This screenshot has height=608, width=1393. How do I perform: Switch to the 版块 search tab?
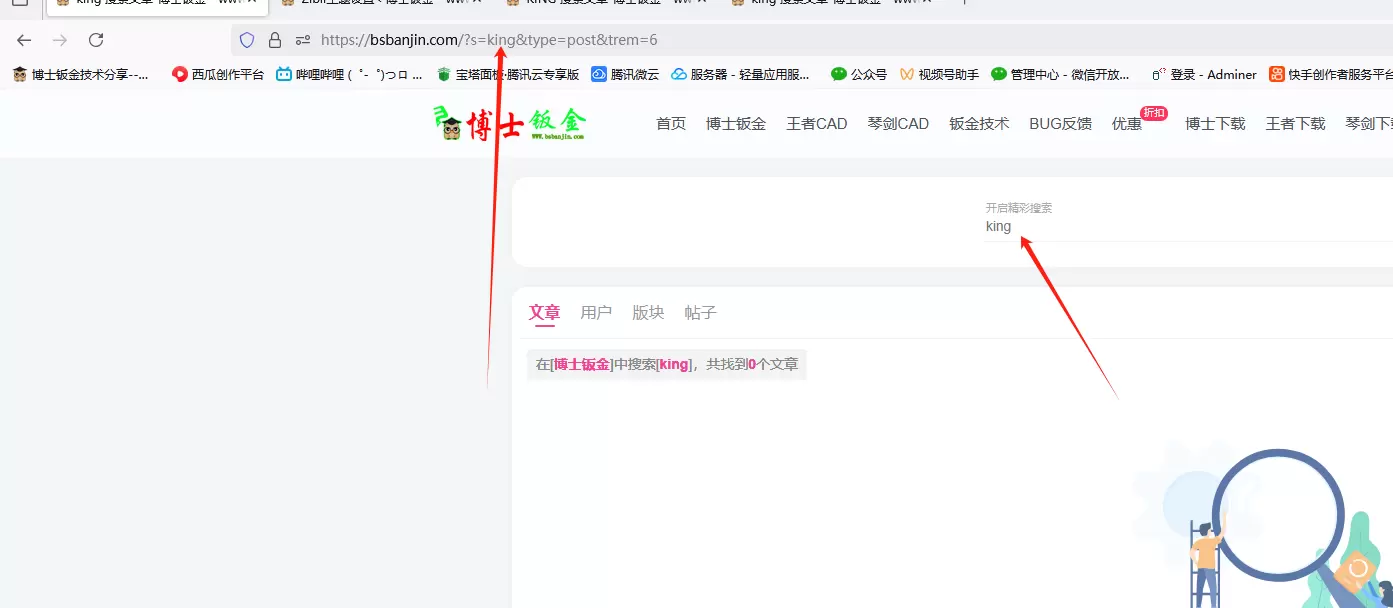(648, 312)
